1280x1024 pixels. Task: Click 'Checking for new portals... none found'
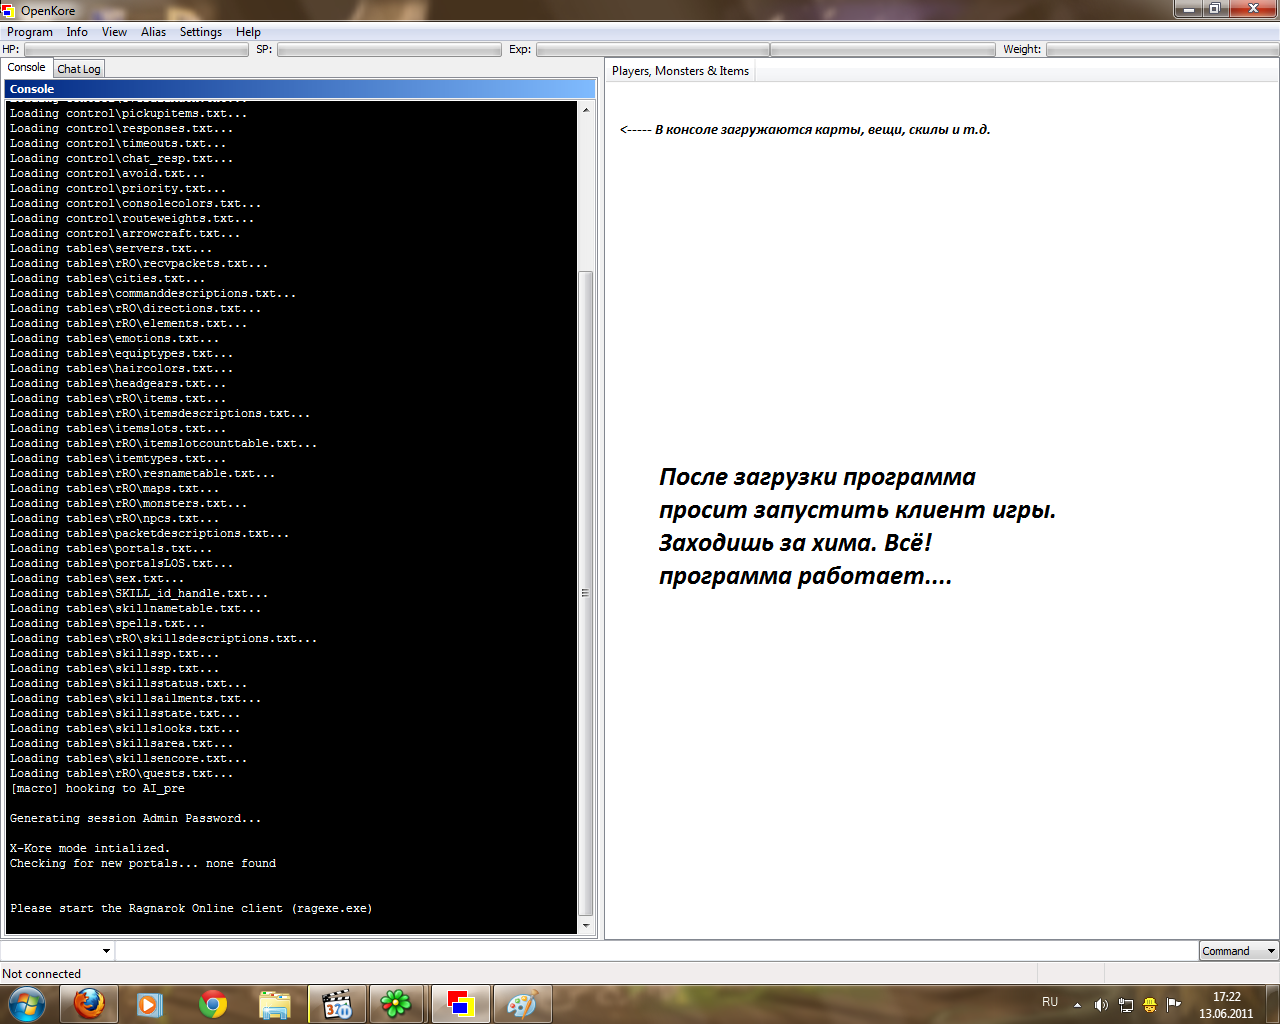click(143, 863)
